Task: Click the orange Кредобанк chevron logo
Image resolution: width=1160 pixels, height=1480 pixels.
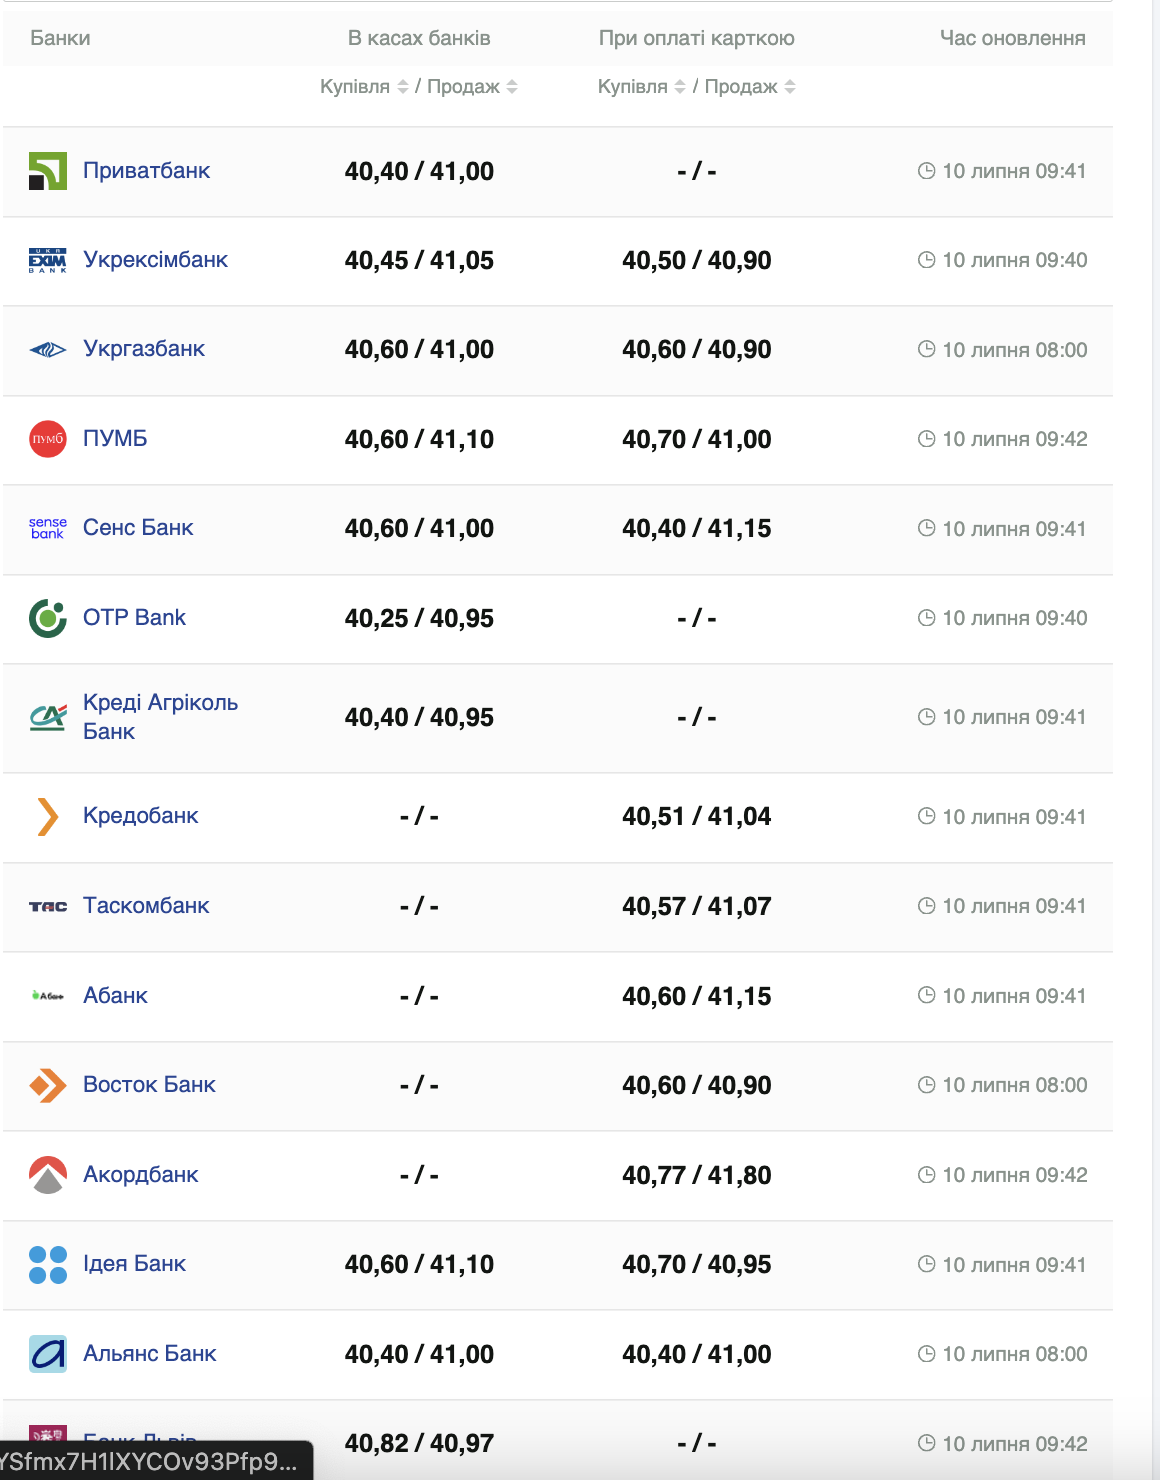Action: click(48, 816)
